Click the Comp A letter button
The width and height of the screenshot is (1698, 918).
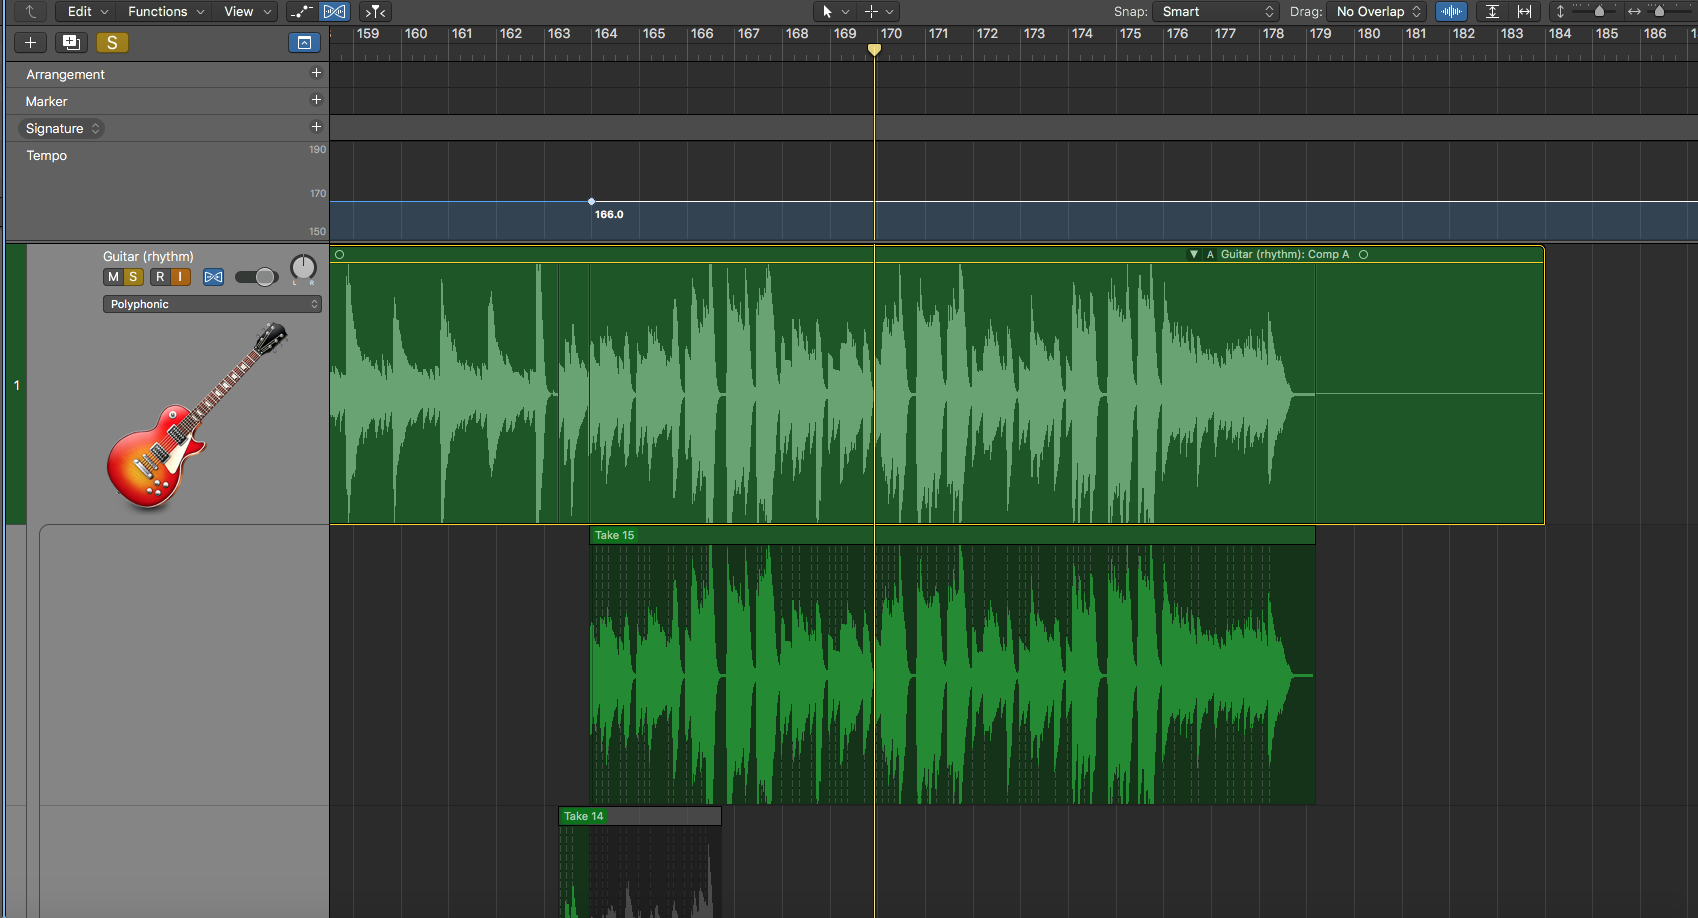tap(1210, 254)
